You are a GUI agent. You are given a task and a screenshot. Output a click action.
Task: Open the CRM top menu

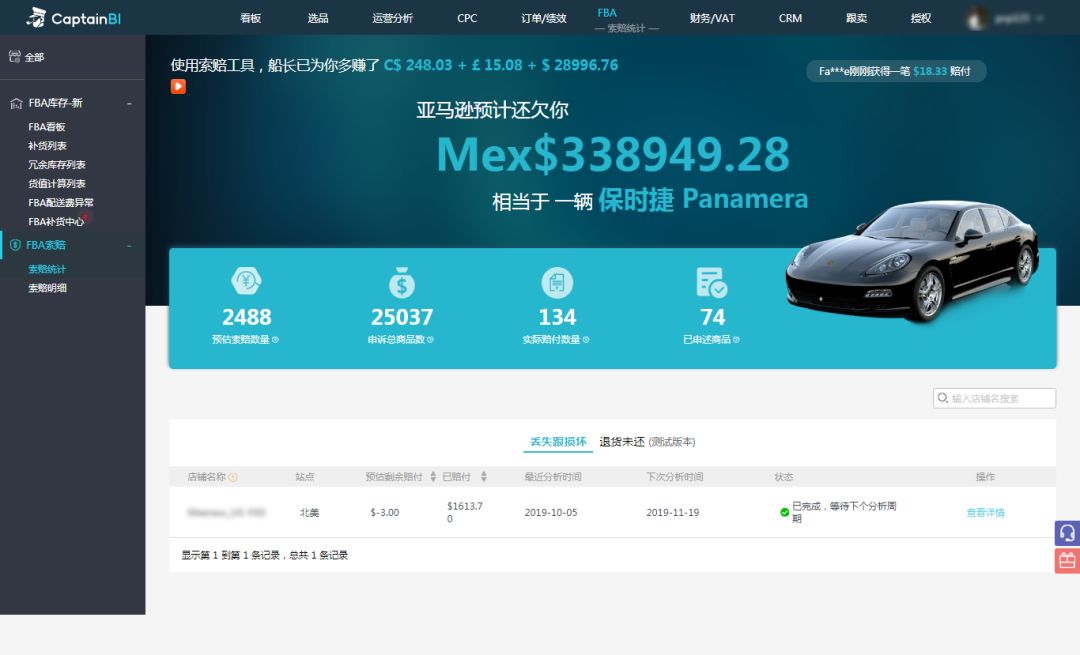click(x=790, y=19)
